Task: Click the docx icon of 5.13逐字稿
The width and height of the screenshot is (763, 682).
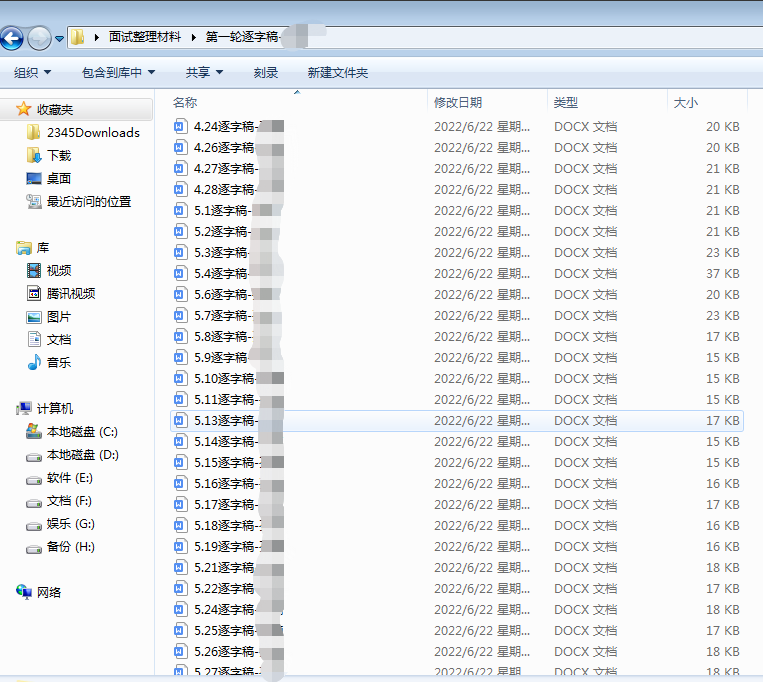Action: (x=180, y=420)
